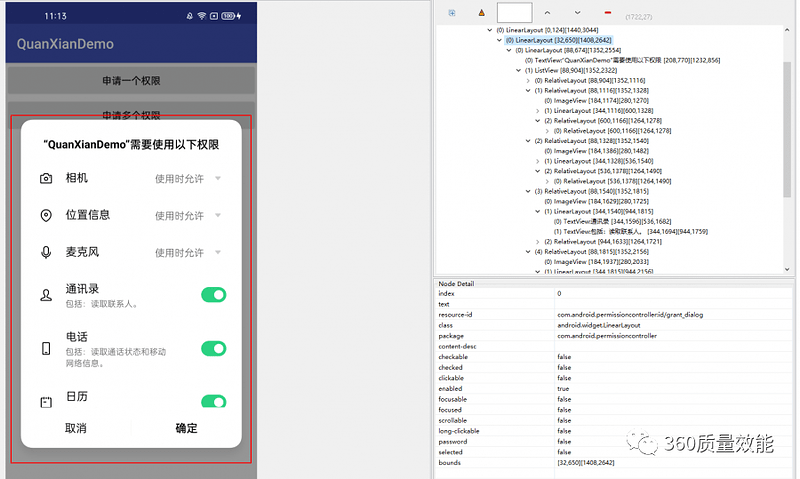
Task: Click the tree scrollbar up arrow
Action: (787, 30)
